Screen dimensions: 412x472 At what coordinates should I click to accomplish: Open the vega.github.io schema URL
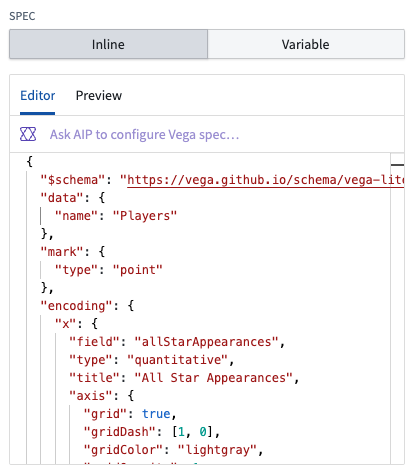(265, 180)
